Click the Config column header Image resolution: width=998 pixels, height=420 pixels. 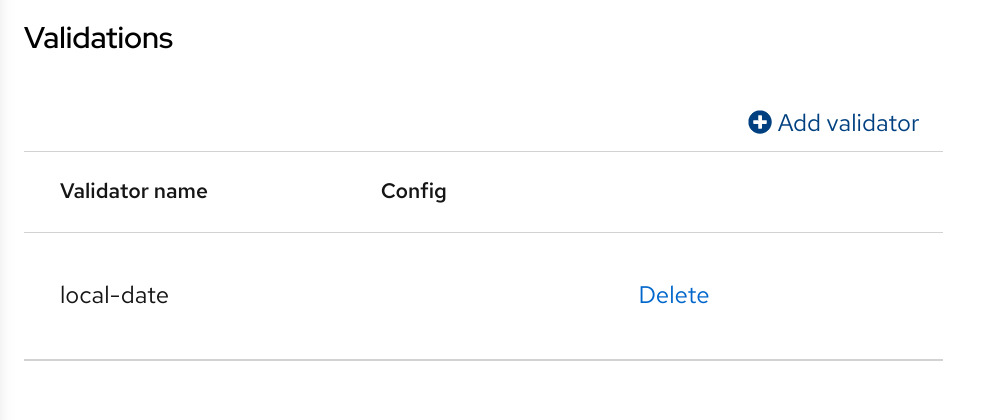pyautogui.click(x=413, y=191)
